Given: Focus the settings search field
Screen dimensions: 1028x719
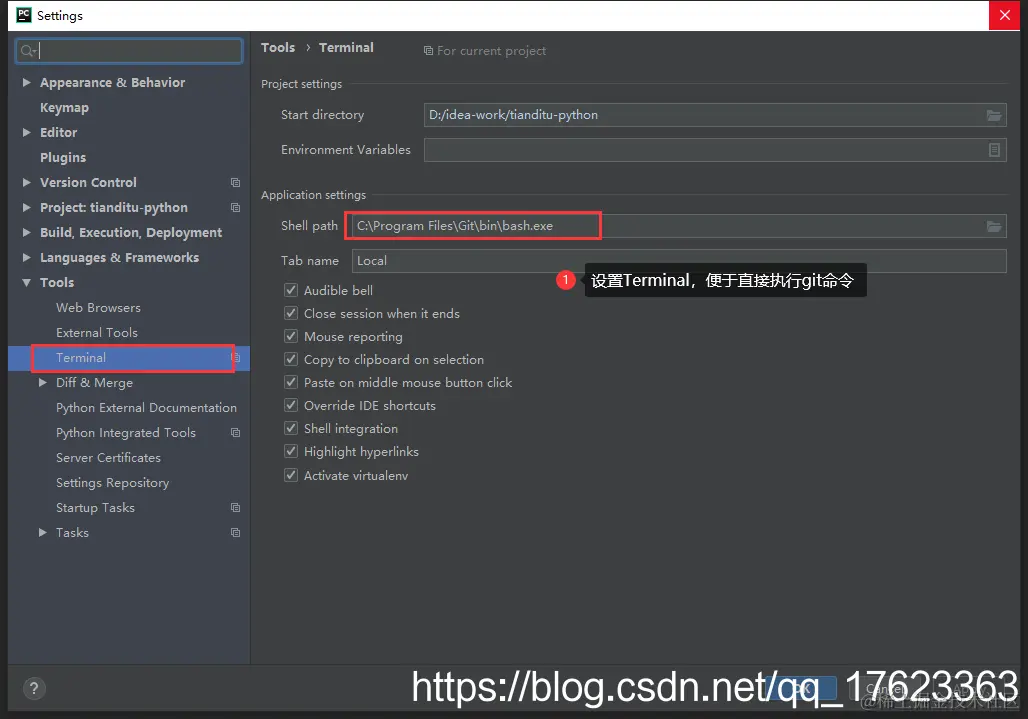Looking at the screenshot, I should (129, 51).
